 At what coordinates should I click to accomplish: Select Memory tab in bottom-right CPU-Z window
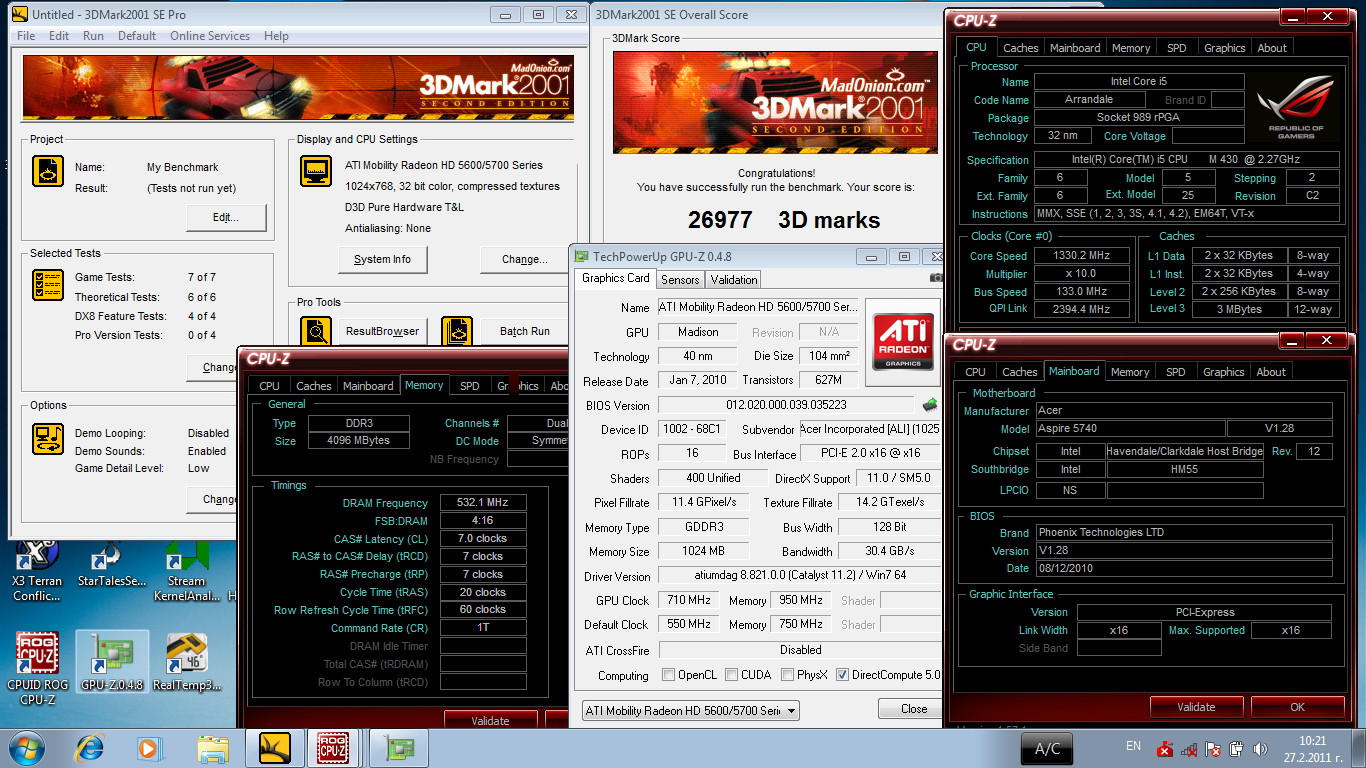(x=1130, y=372)
